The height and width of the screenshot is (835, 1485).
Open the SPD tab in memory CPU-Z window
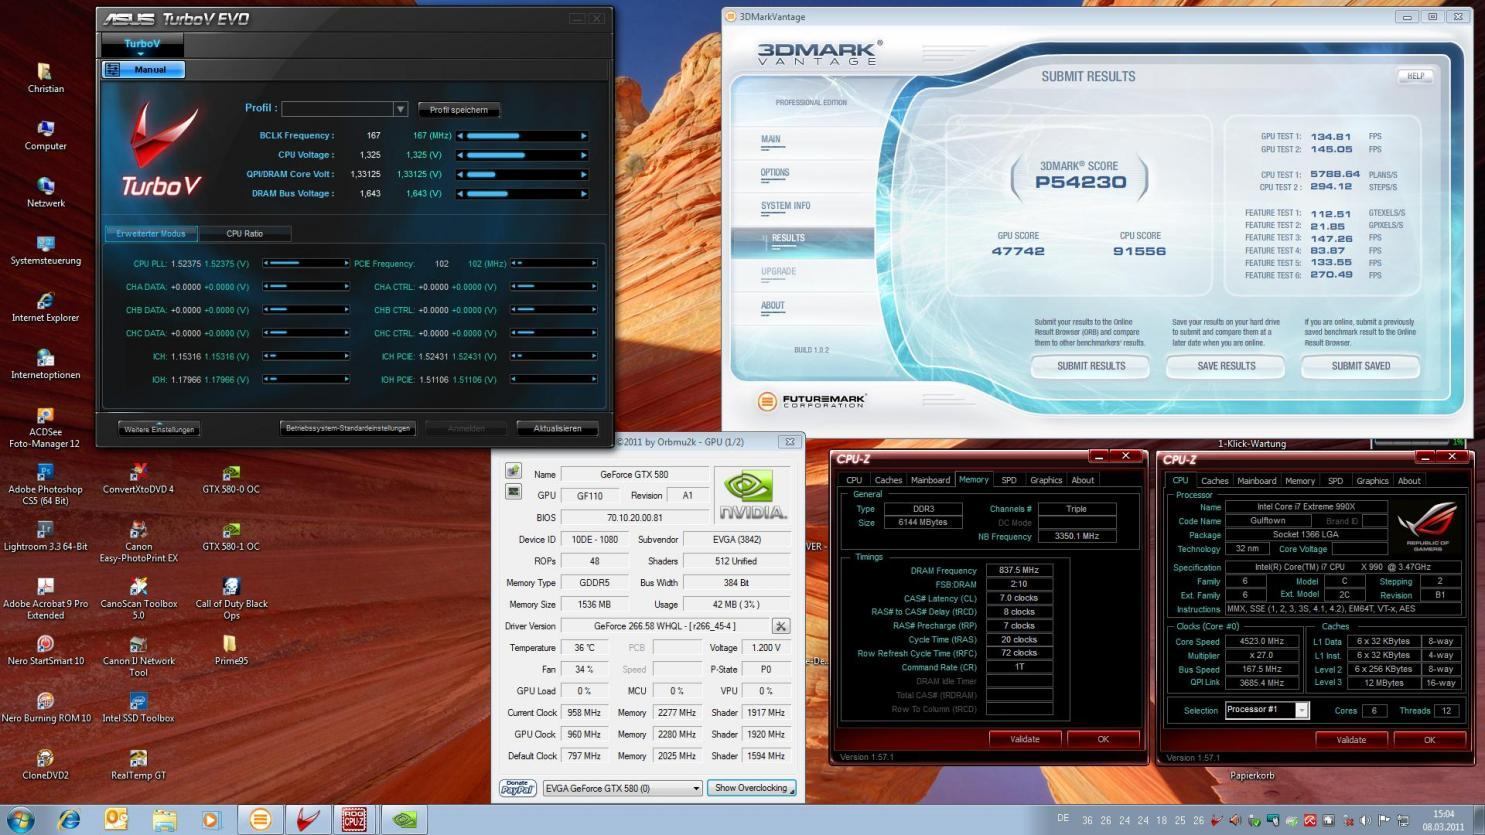[x=1009, y=480]
